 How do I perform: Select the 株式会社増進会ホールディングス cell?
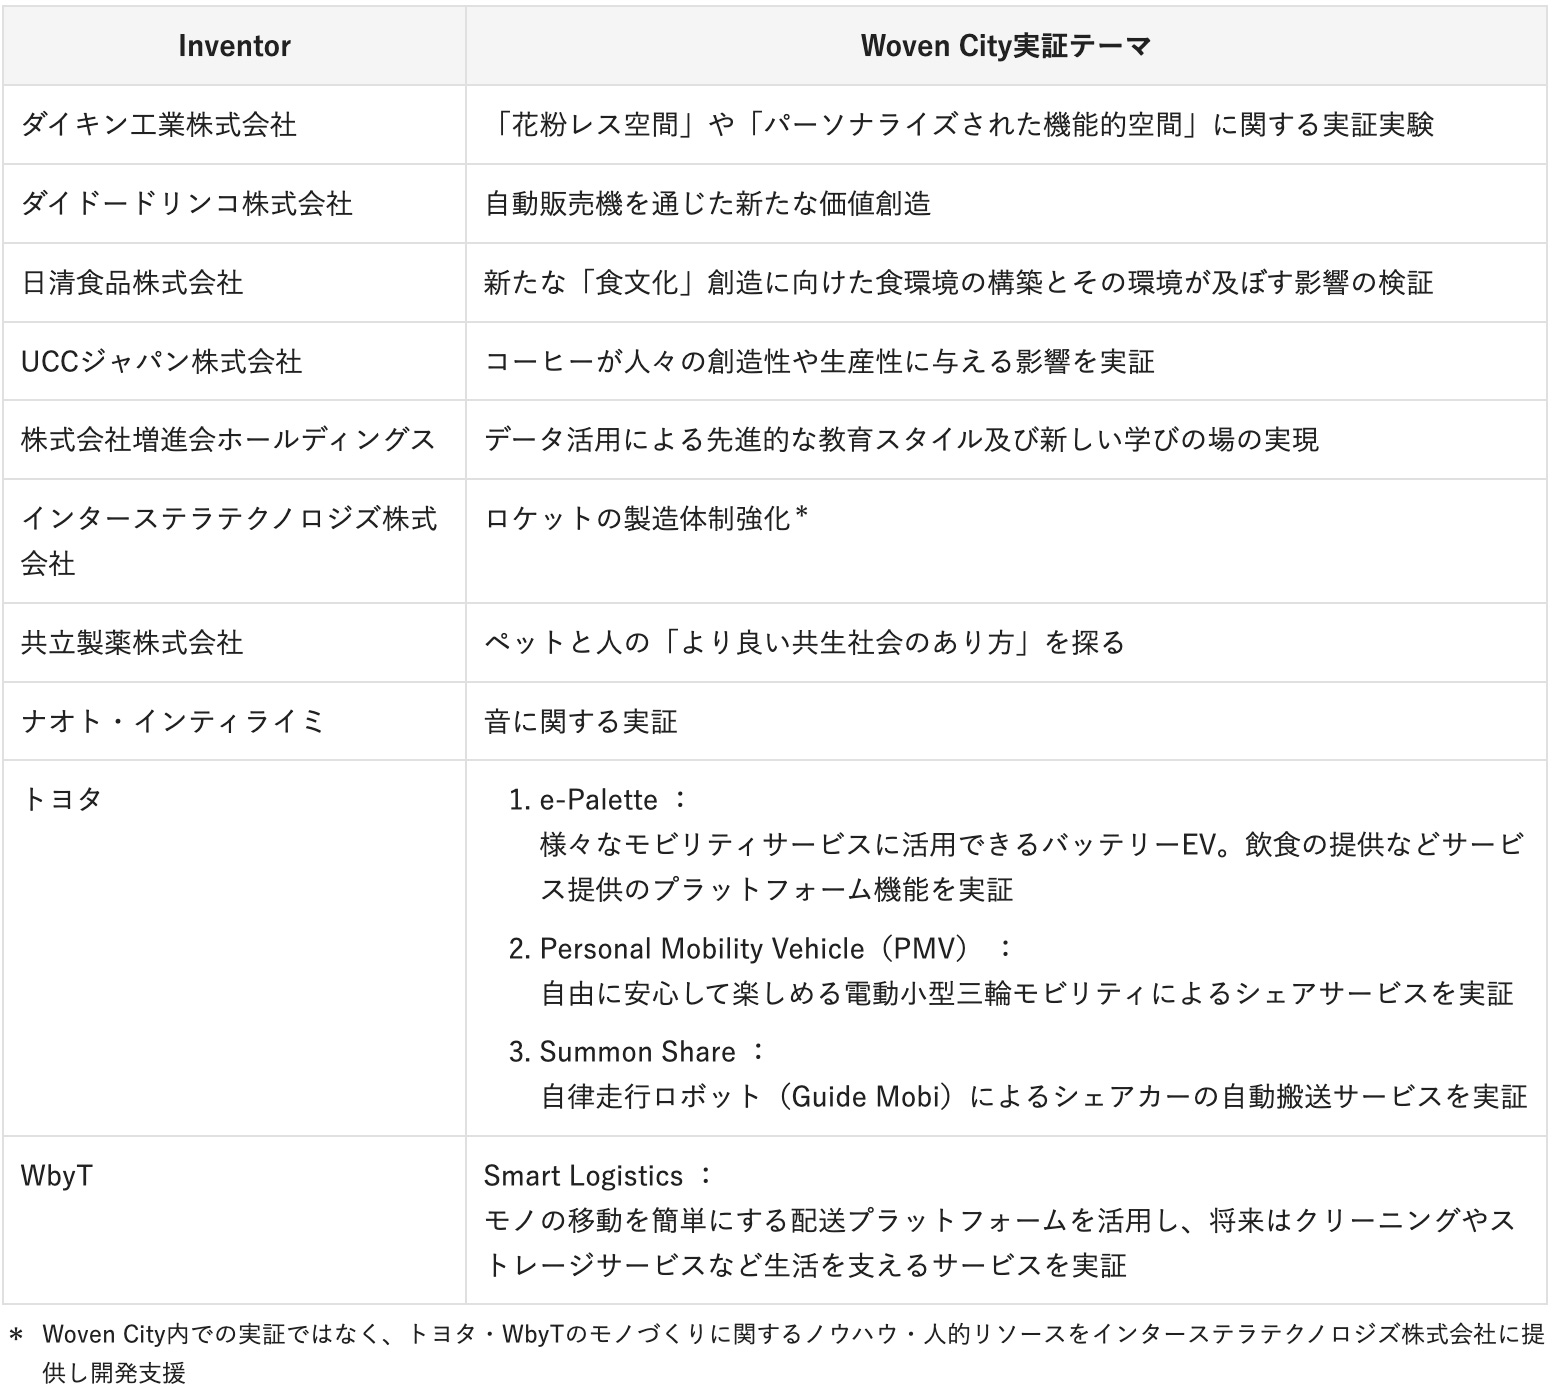coord(228,439)
